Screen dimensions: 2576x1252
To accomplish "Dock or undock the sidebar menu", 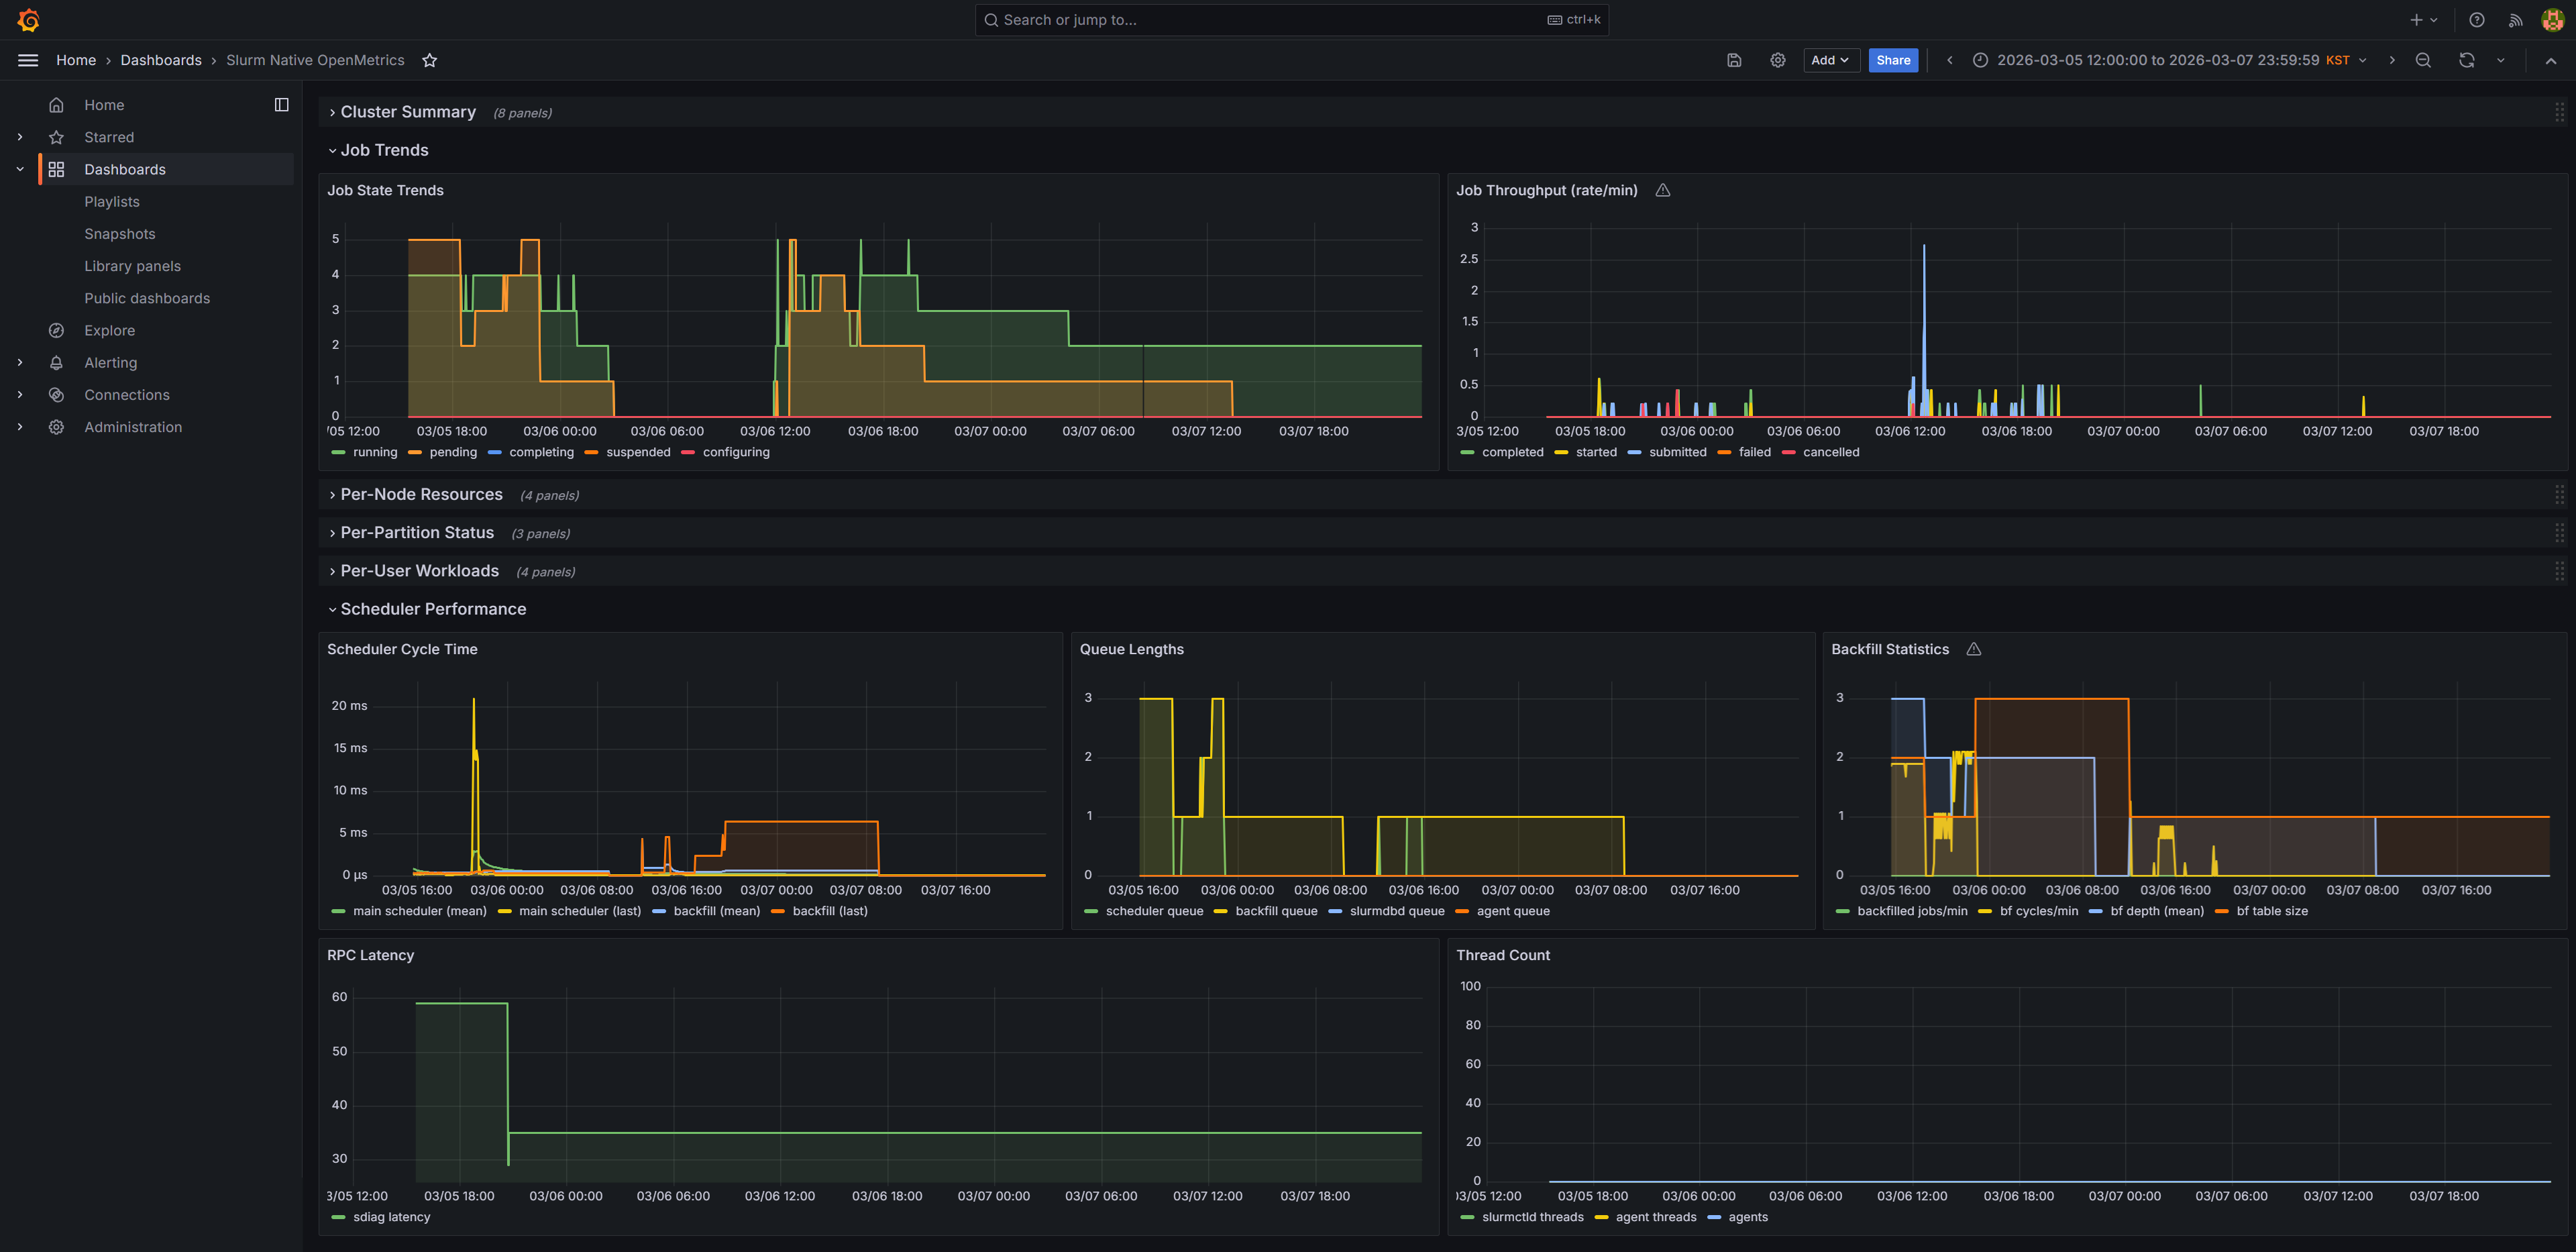I will (x=281, y=105).
